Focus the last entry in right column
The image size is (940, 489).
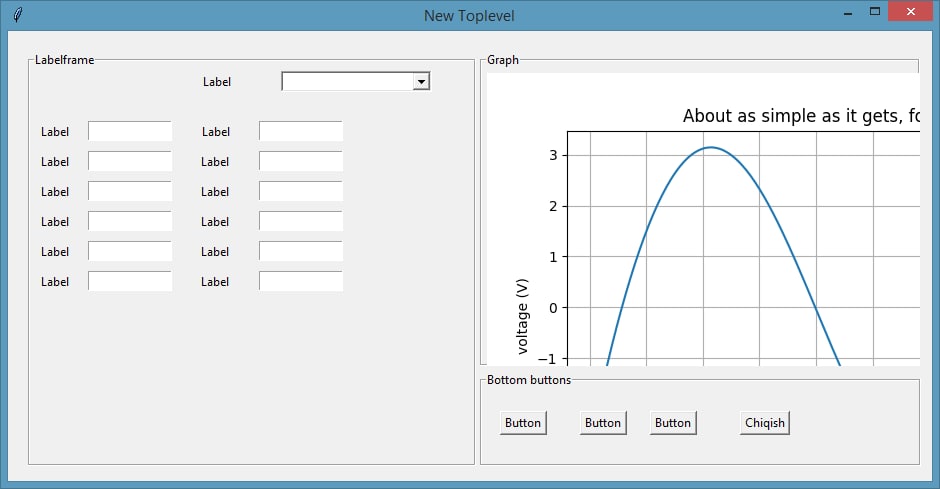tap(301, 281)
